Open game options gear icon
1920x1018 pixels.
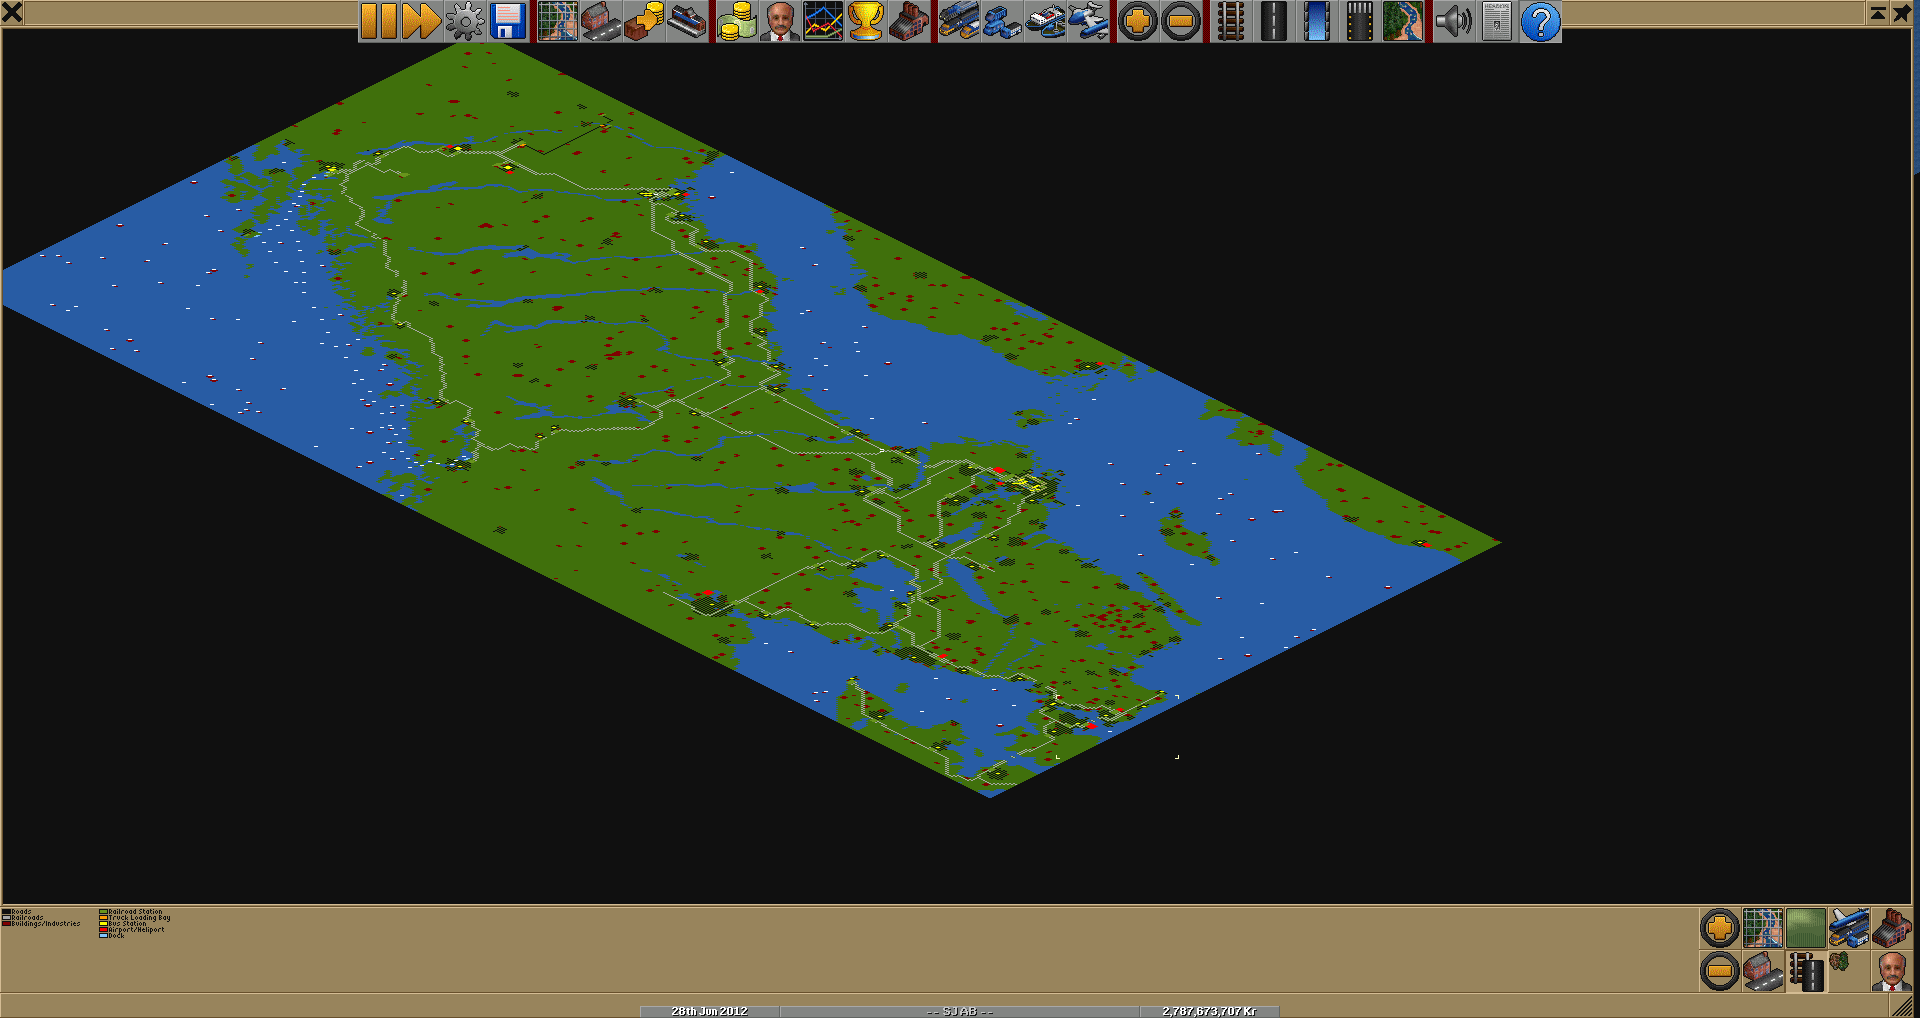(464, 21)
